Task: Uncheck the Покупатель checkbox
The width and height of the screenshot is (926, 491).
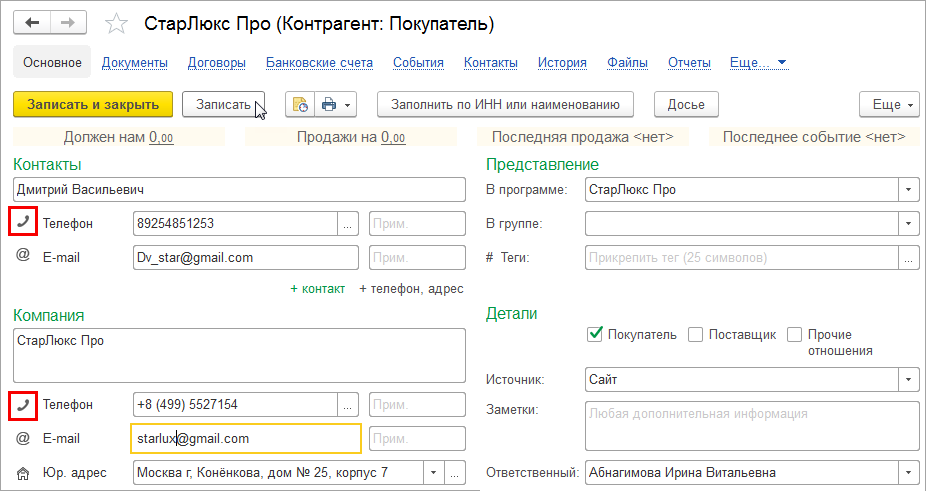Action: [x=596, y=334]
